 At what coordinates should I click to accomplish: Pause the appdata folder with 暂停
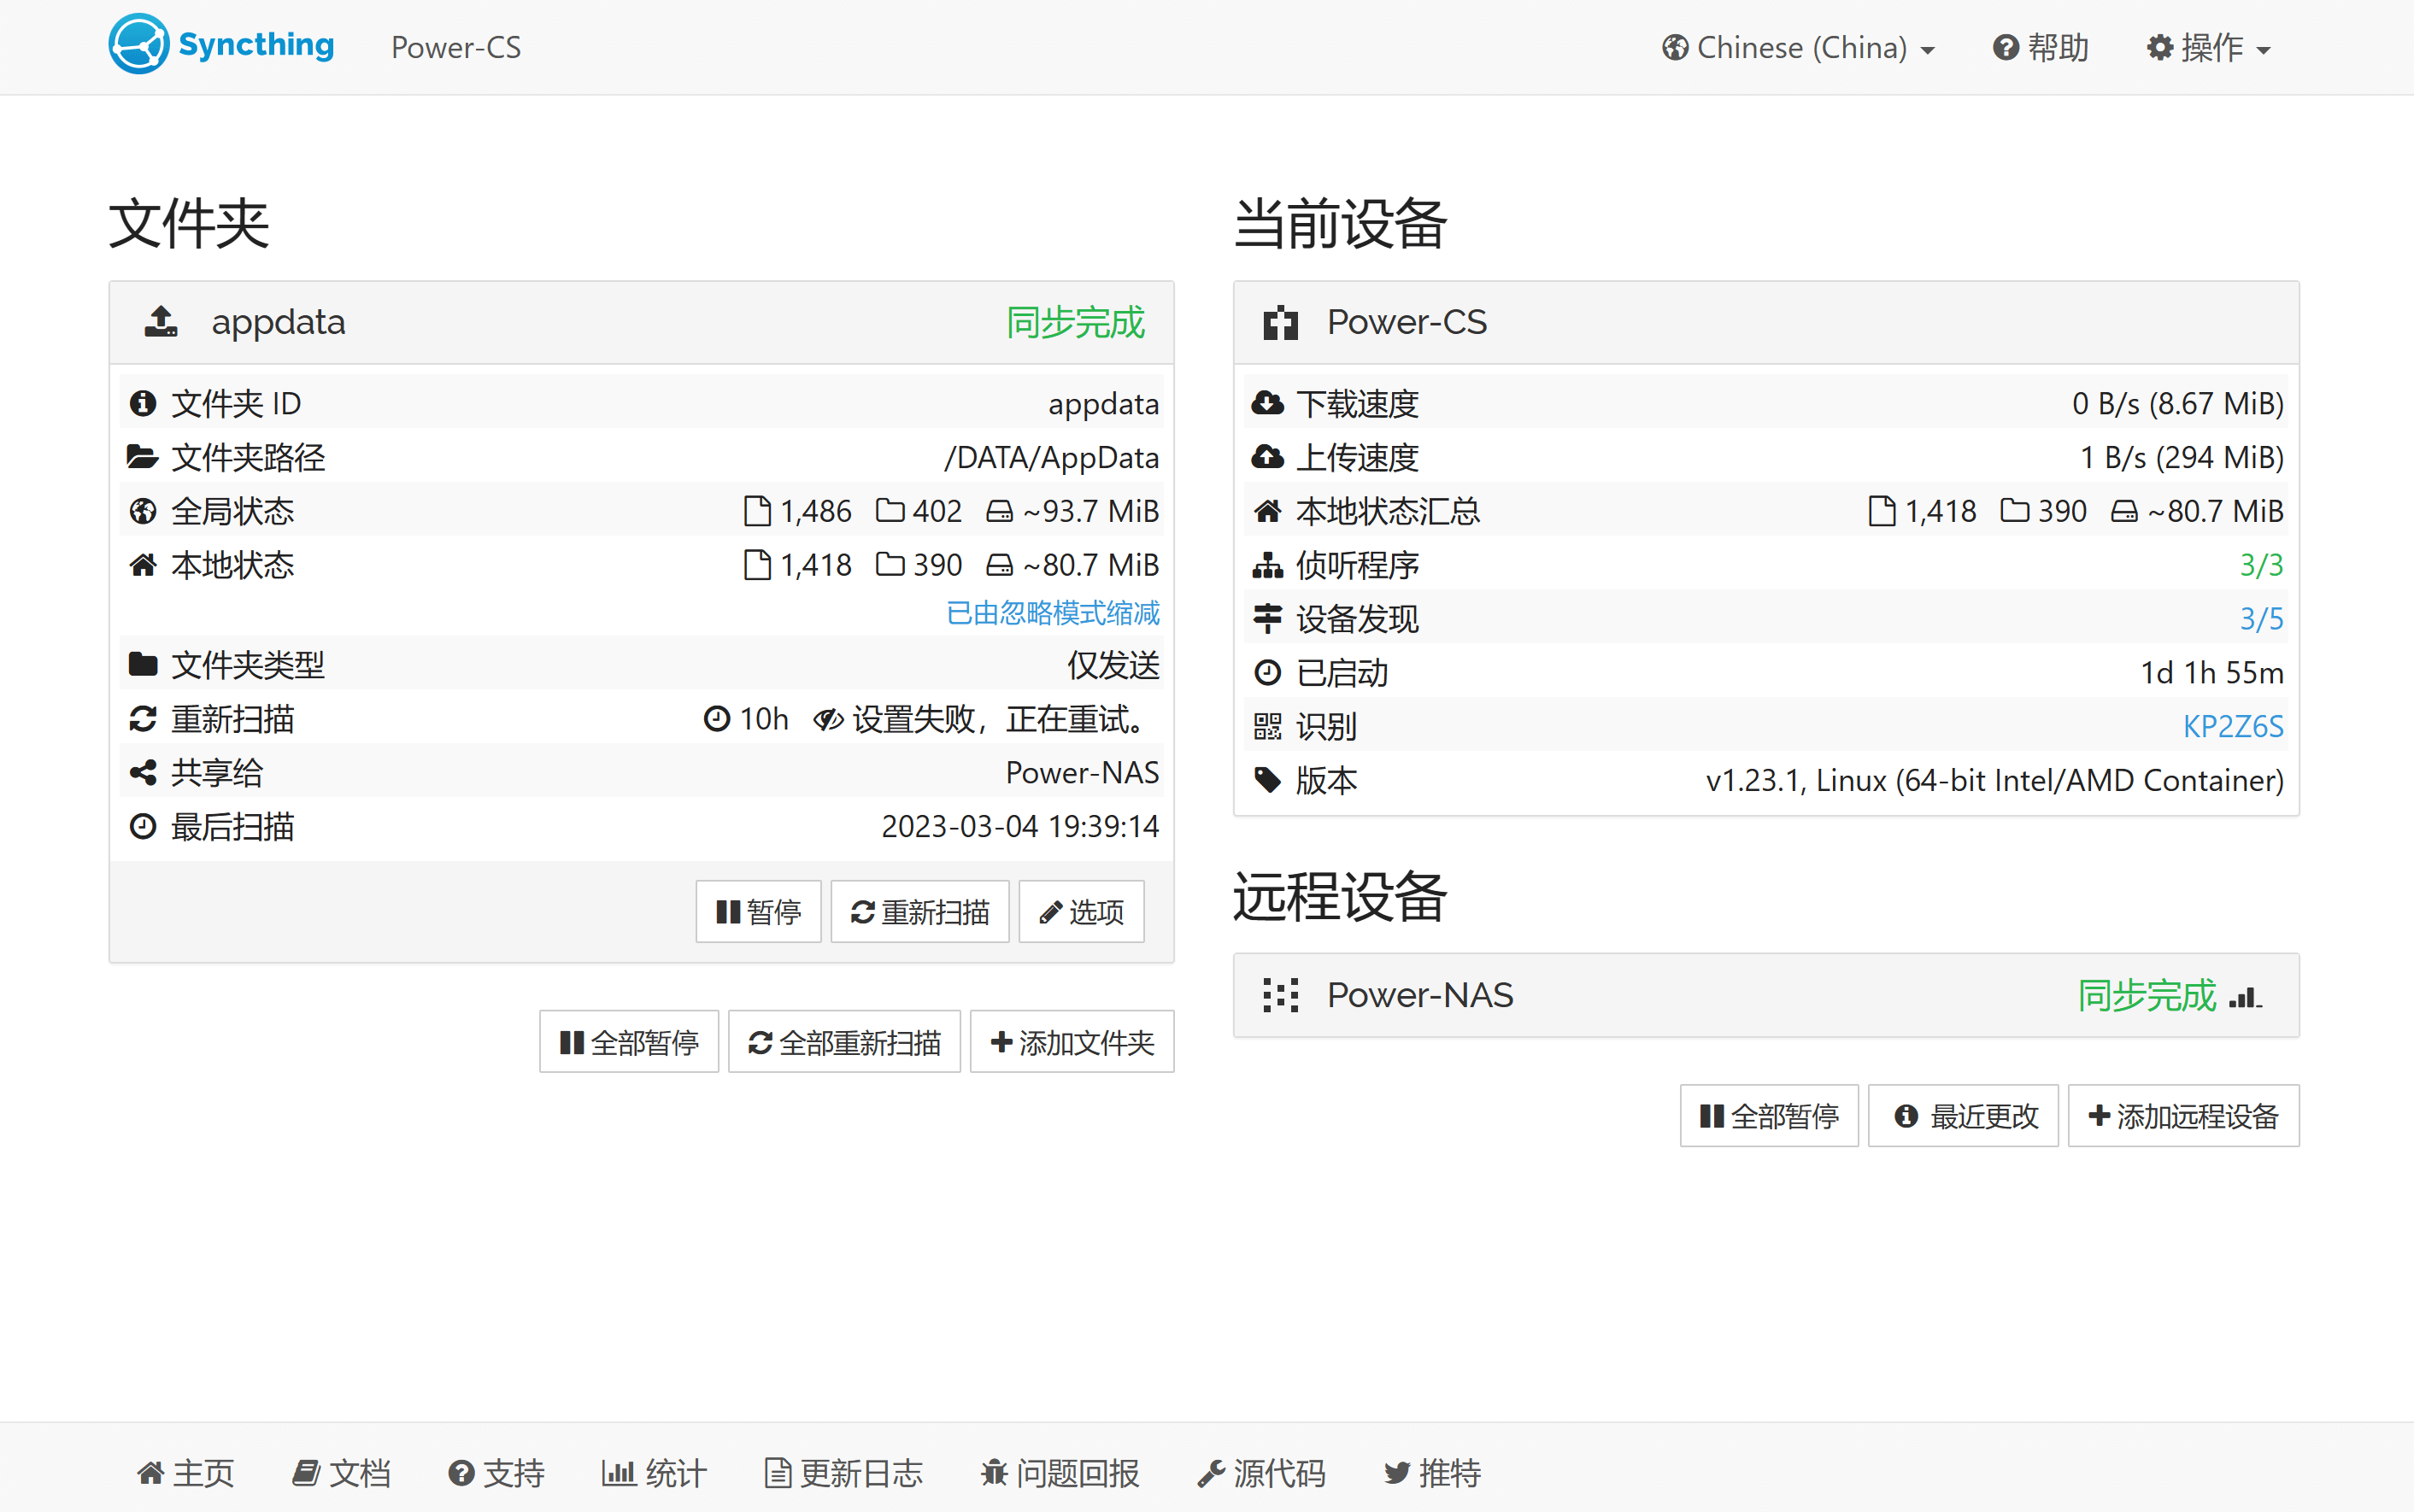pos(759,911)
